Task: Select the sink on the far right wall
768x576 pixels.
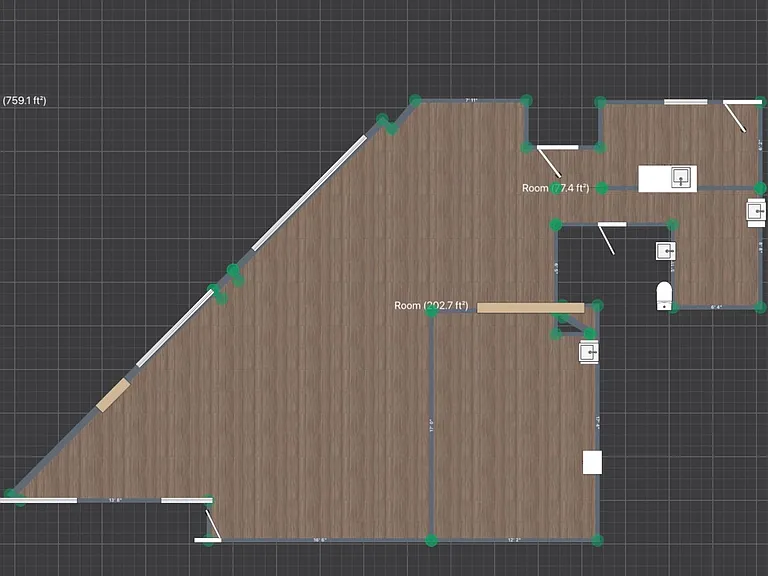Action: pos(756,212)
